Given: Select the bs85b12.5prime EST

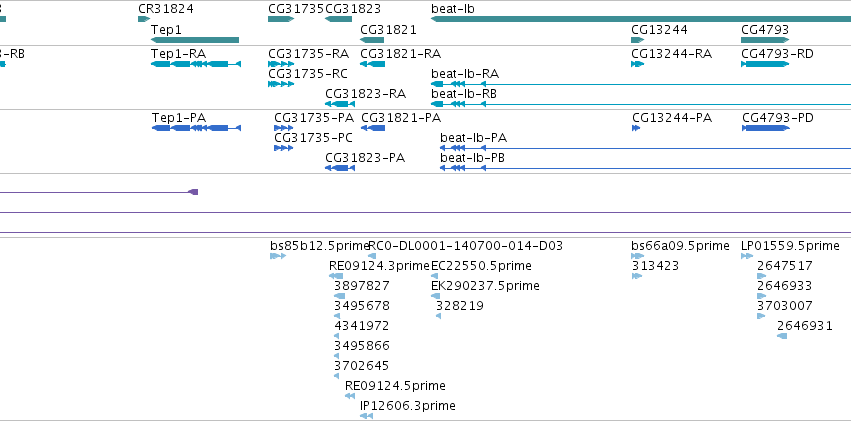Looking at the screenshot, I should click(x=278, y=256).
